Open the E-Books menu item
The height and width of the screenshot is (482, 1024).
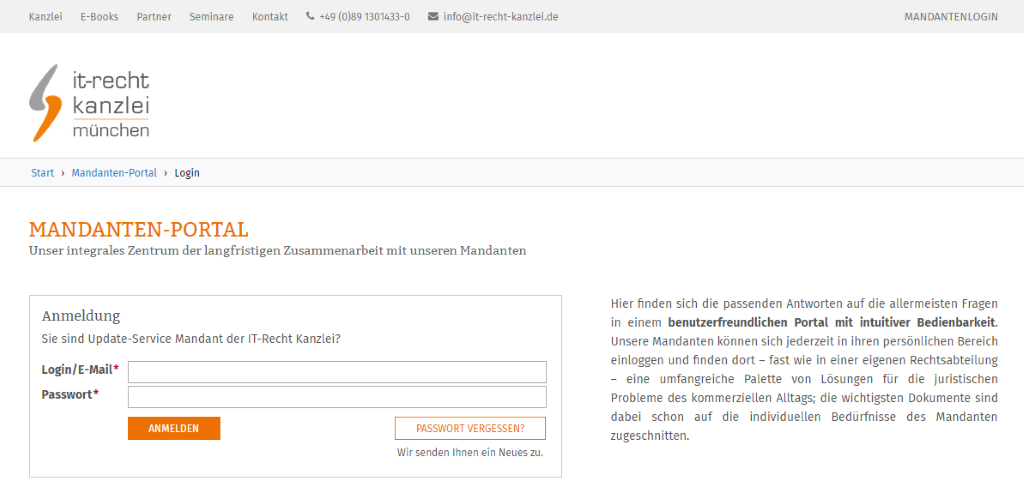pyautogui.click(x=99, y=17)
